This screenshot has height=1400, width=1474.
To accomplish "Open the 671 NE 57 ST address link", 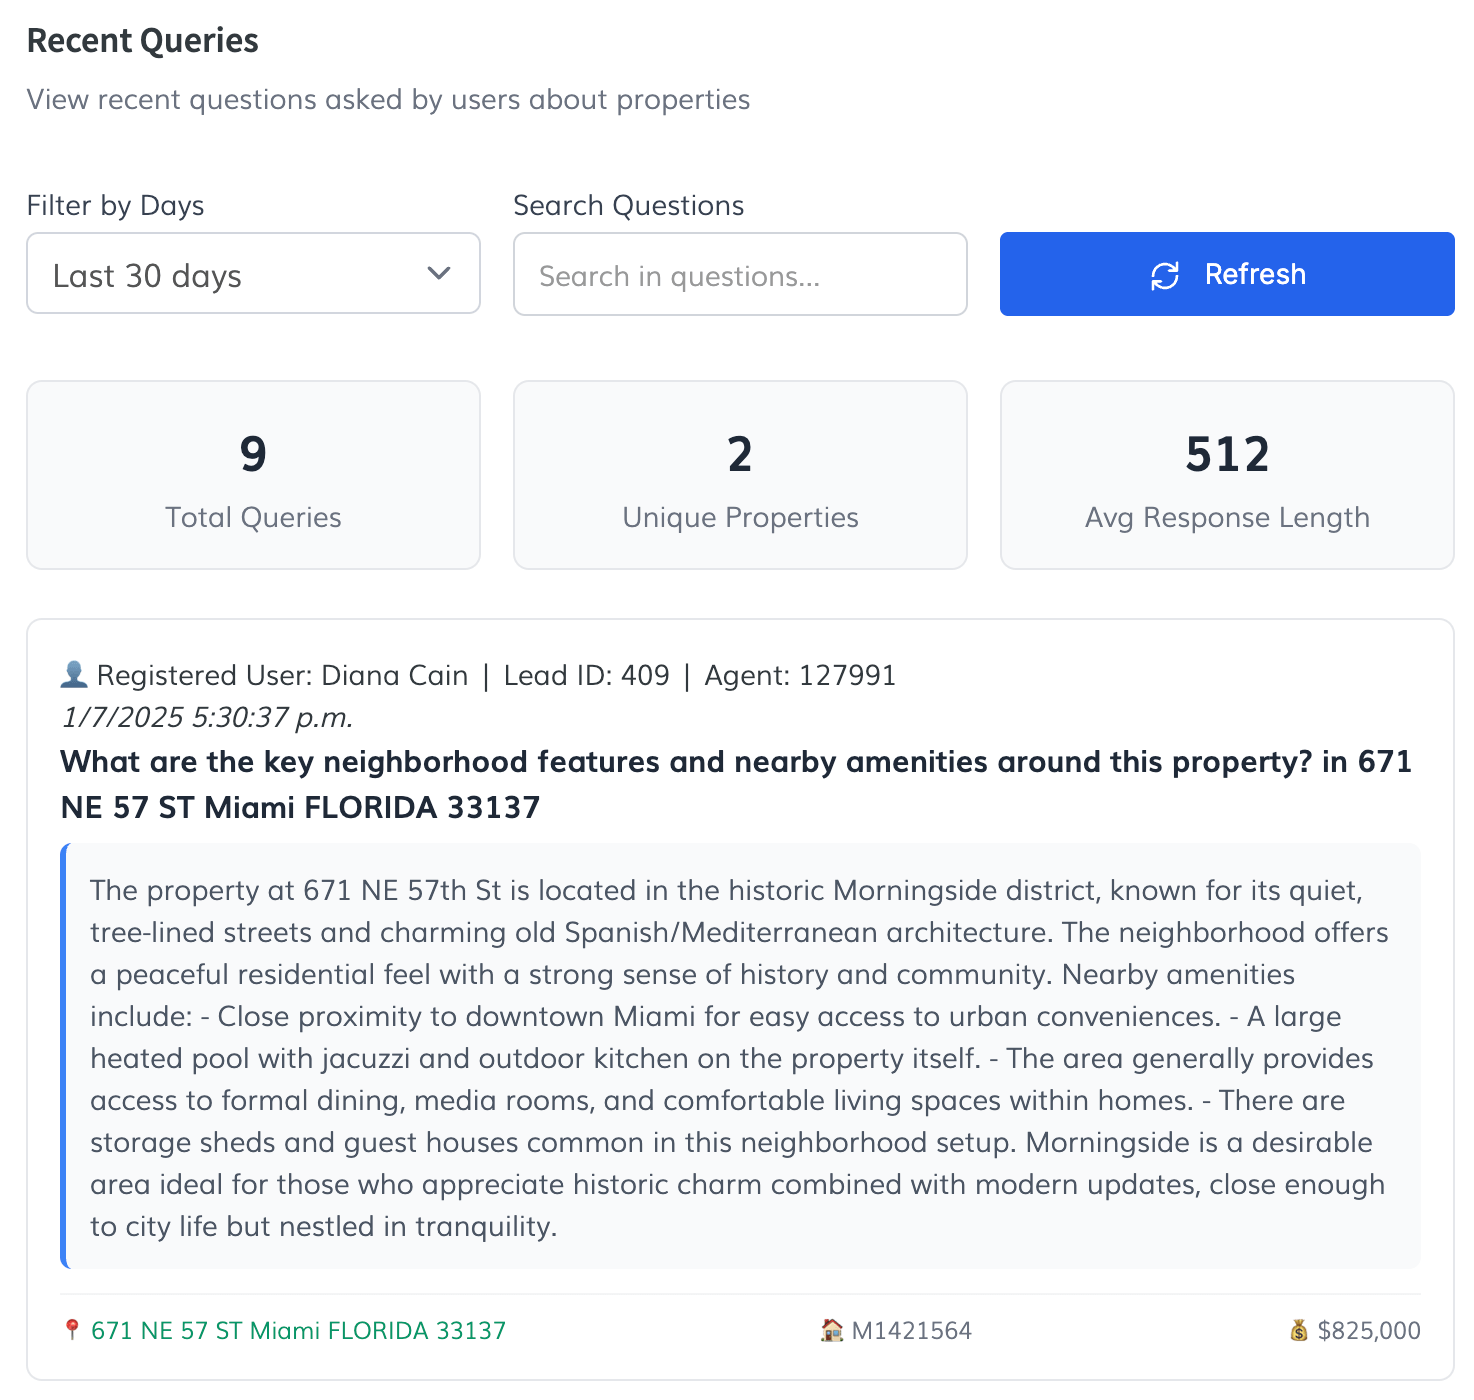I will (298, 1330).
